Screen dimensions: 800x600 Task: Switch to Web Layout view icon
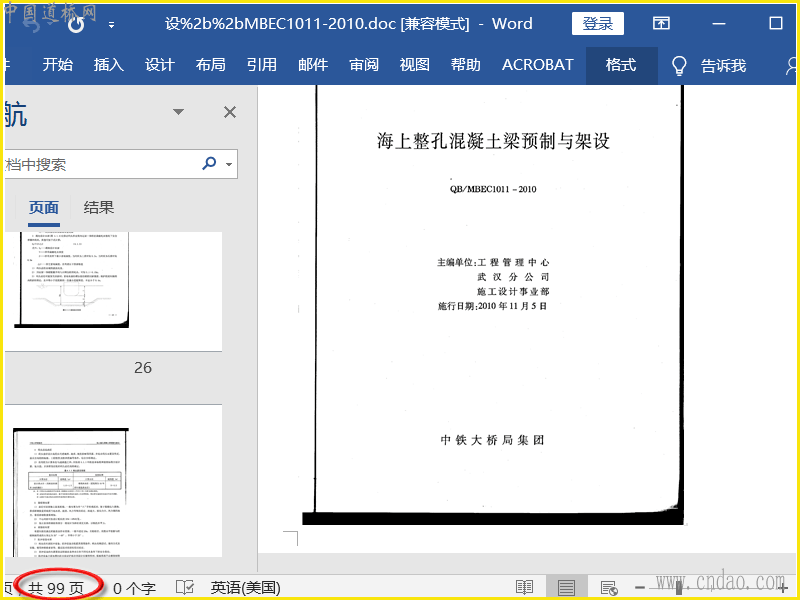pyautogui.click(x=609, y=588)
